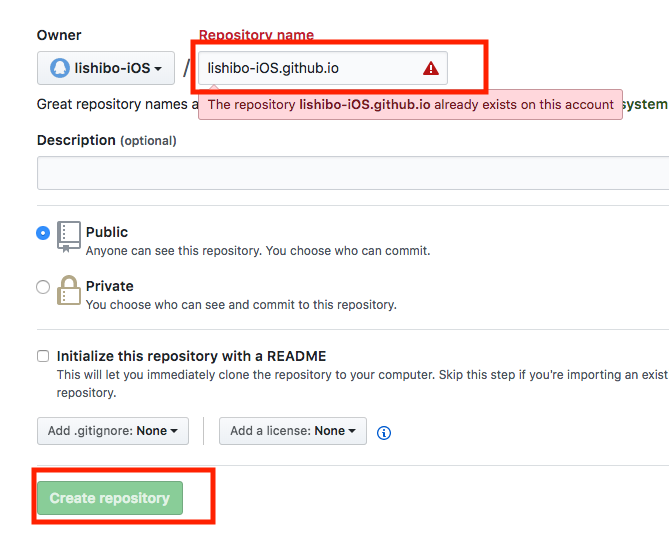Screen dimensions: 669x533
Task: Enable Initialize this repository with a README
Action: pos(43,356)
